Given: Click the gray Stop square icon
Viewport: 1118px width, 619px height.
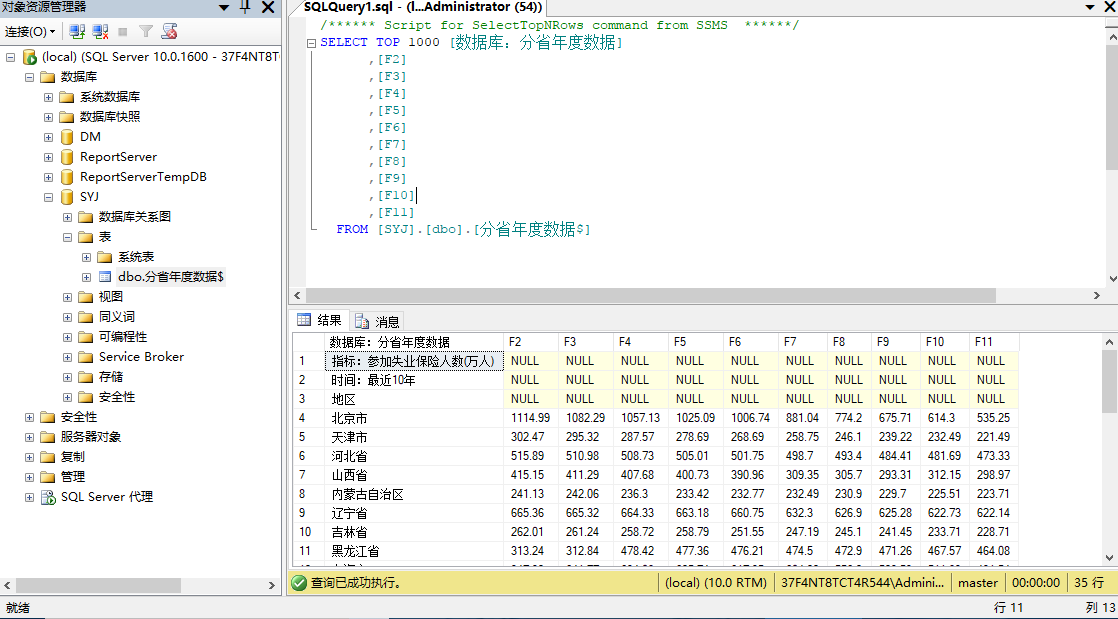Looking at the screenshot, I should click(x=123, y=31).
